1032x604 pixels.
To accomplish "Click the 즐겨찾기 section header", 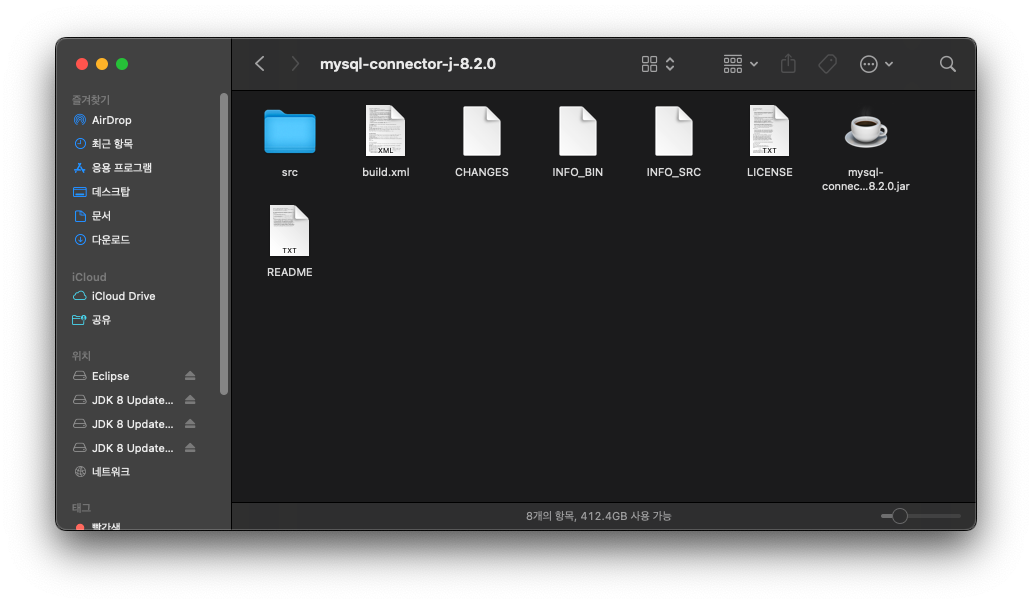I will (x=91, y=99).
